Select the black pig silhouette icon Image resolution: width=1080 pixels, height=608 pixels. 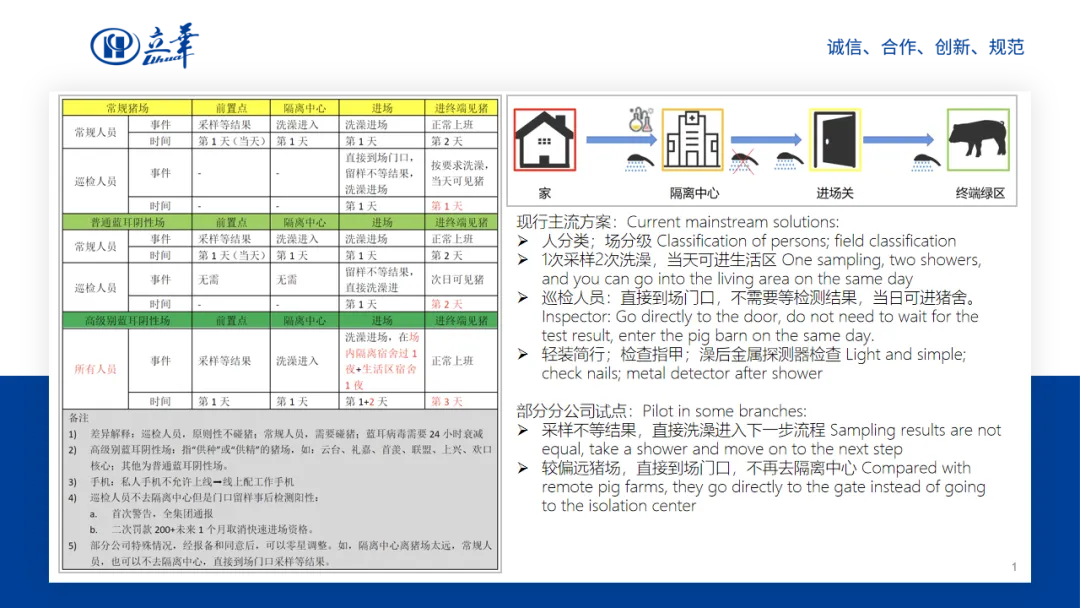pos(978,139)
